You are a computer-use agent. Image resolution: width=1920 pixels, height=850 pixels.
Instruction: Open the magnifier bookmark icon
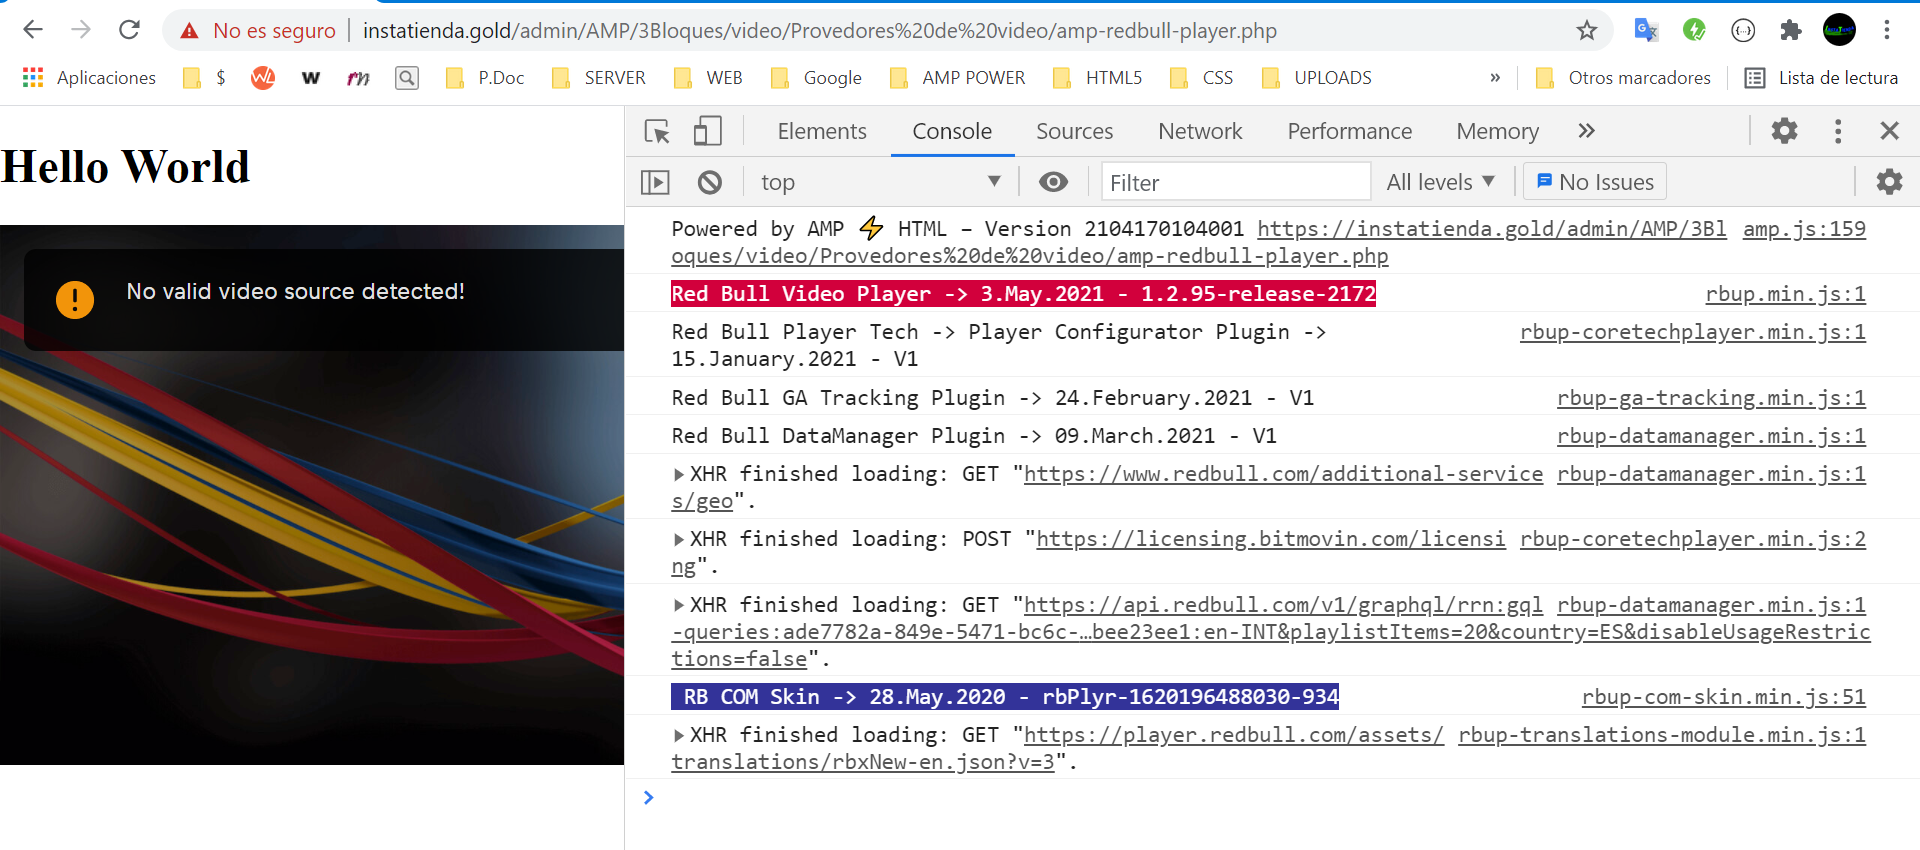pyautogui.click(x=407, y=78)
